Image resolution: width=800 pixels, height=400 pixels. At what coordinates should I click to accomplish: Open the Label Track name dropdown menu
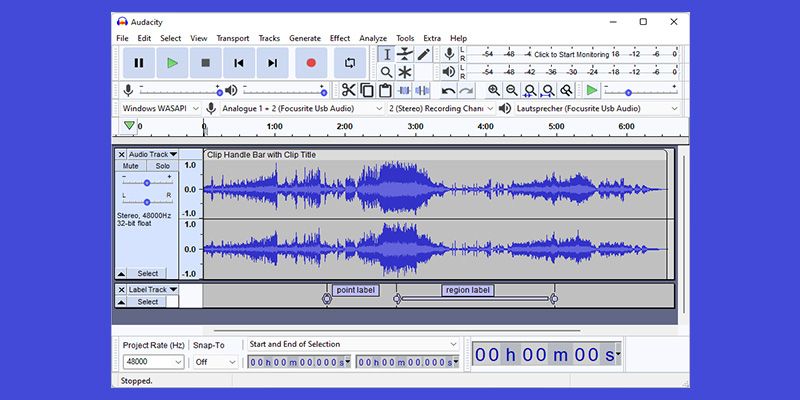pos(152,289)
